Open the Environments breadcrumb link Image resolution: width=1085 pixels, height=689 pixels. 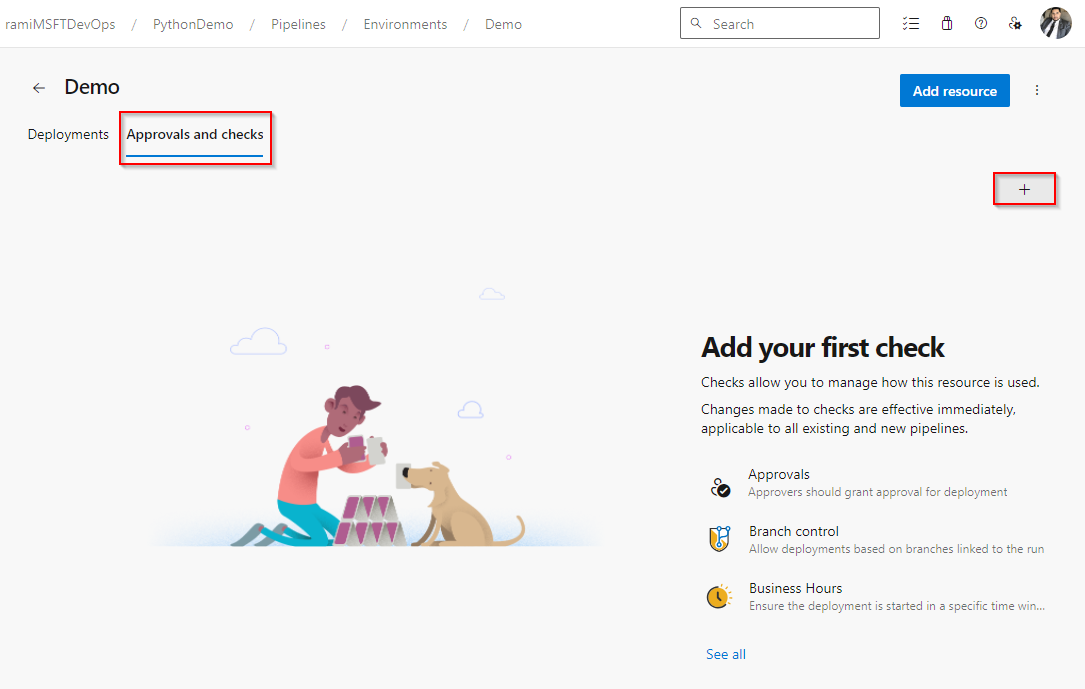(x=405, y=23)
